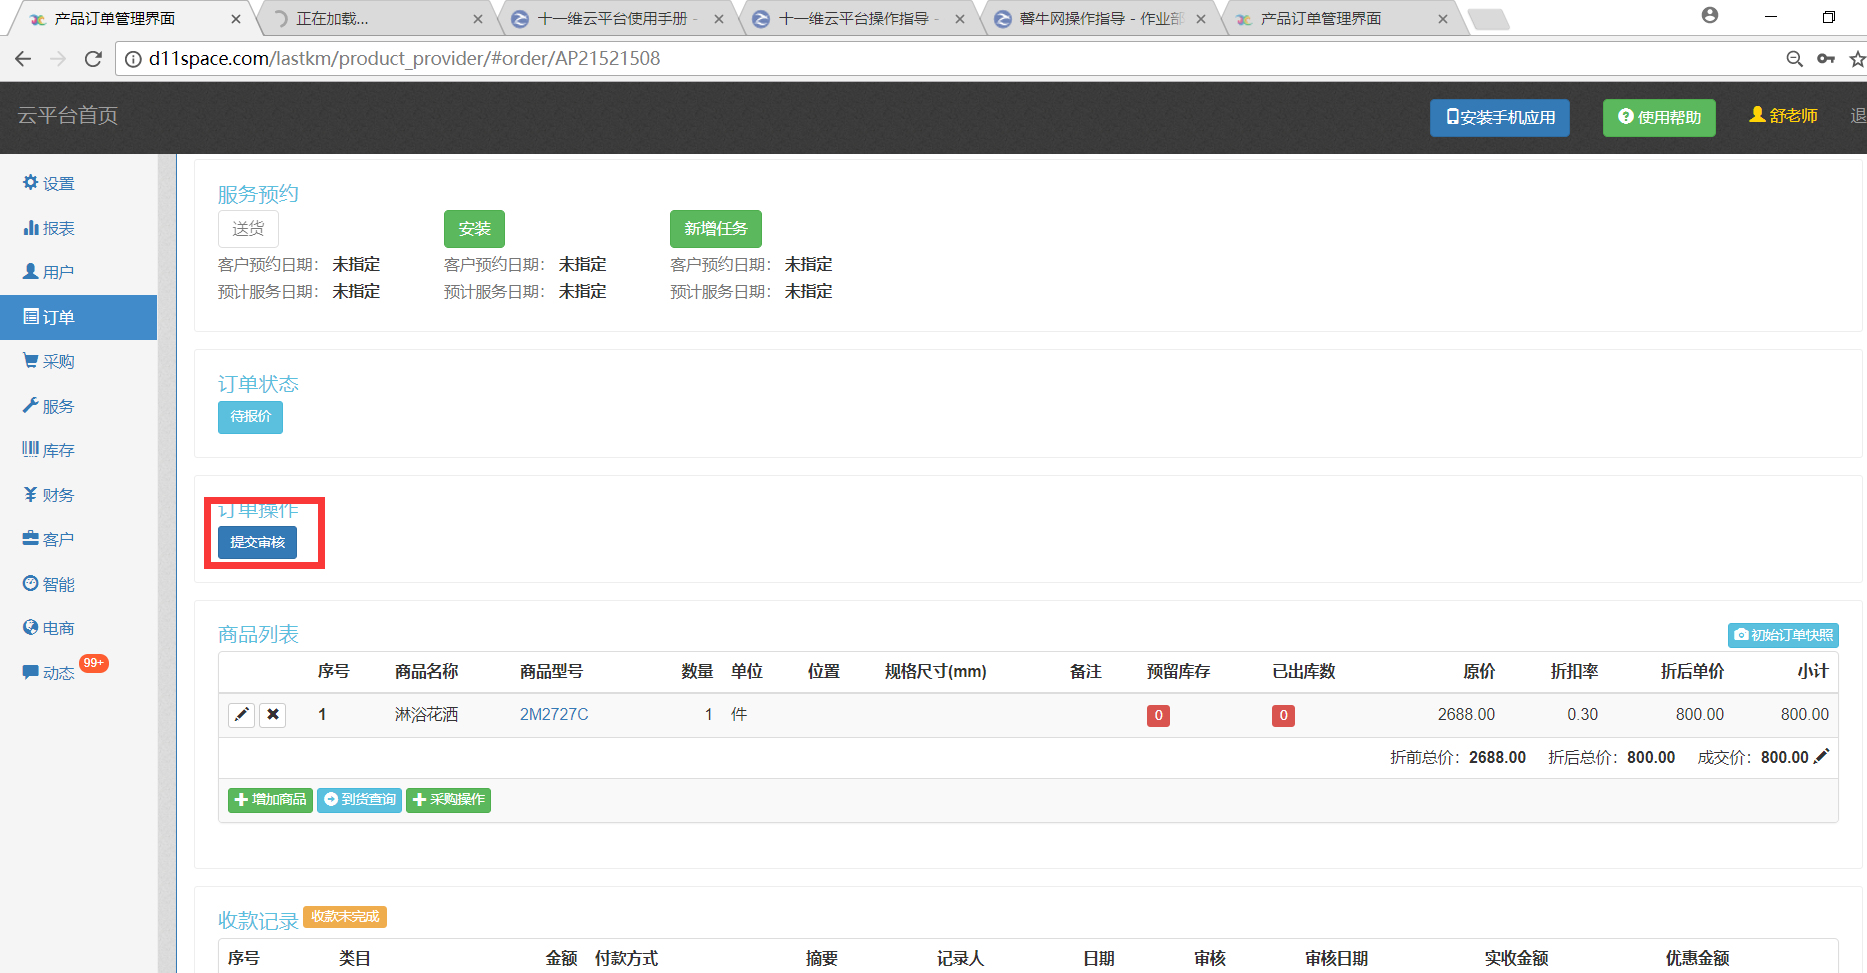Click the browser back arrow
This screenshot has width=1867, height=973.
pos(23,59)
